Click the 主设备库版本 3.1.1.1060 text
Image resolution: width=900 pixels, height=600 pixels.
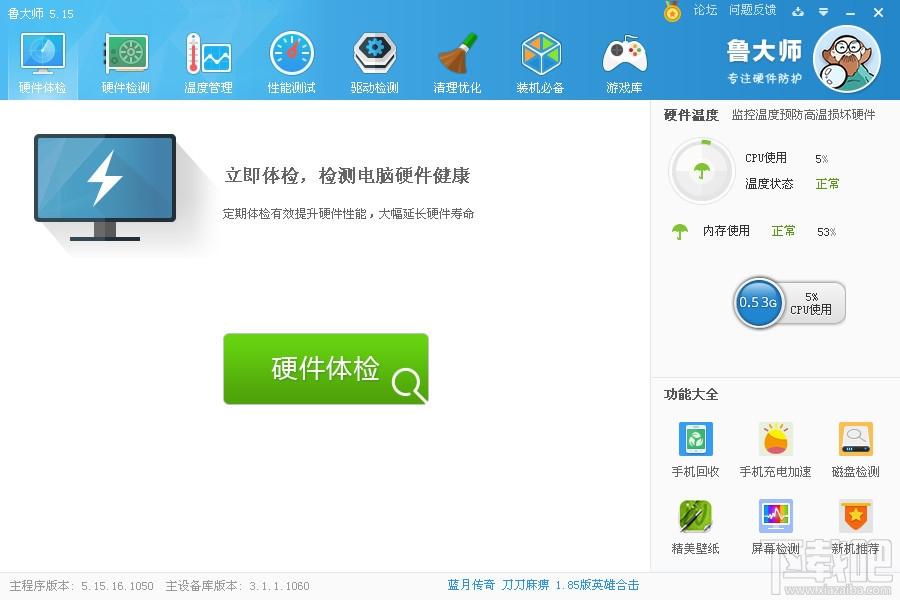point(237,586)
